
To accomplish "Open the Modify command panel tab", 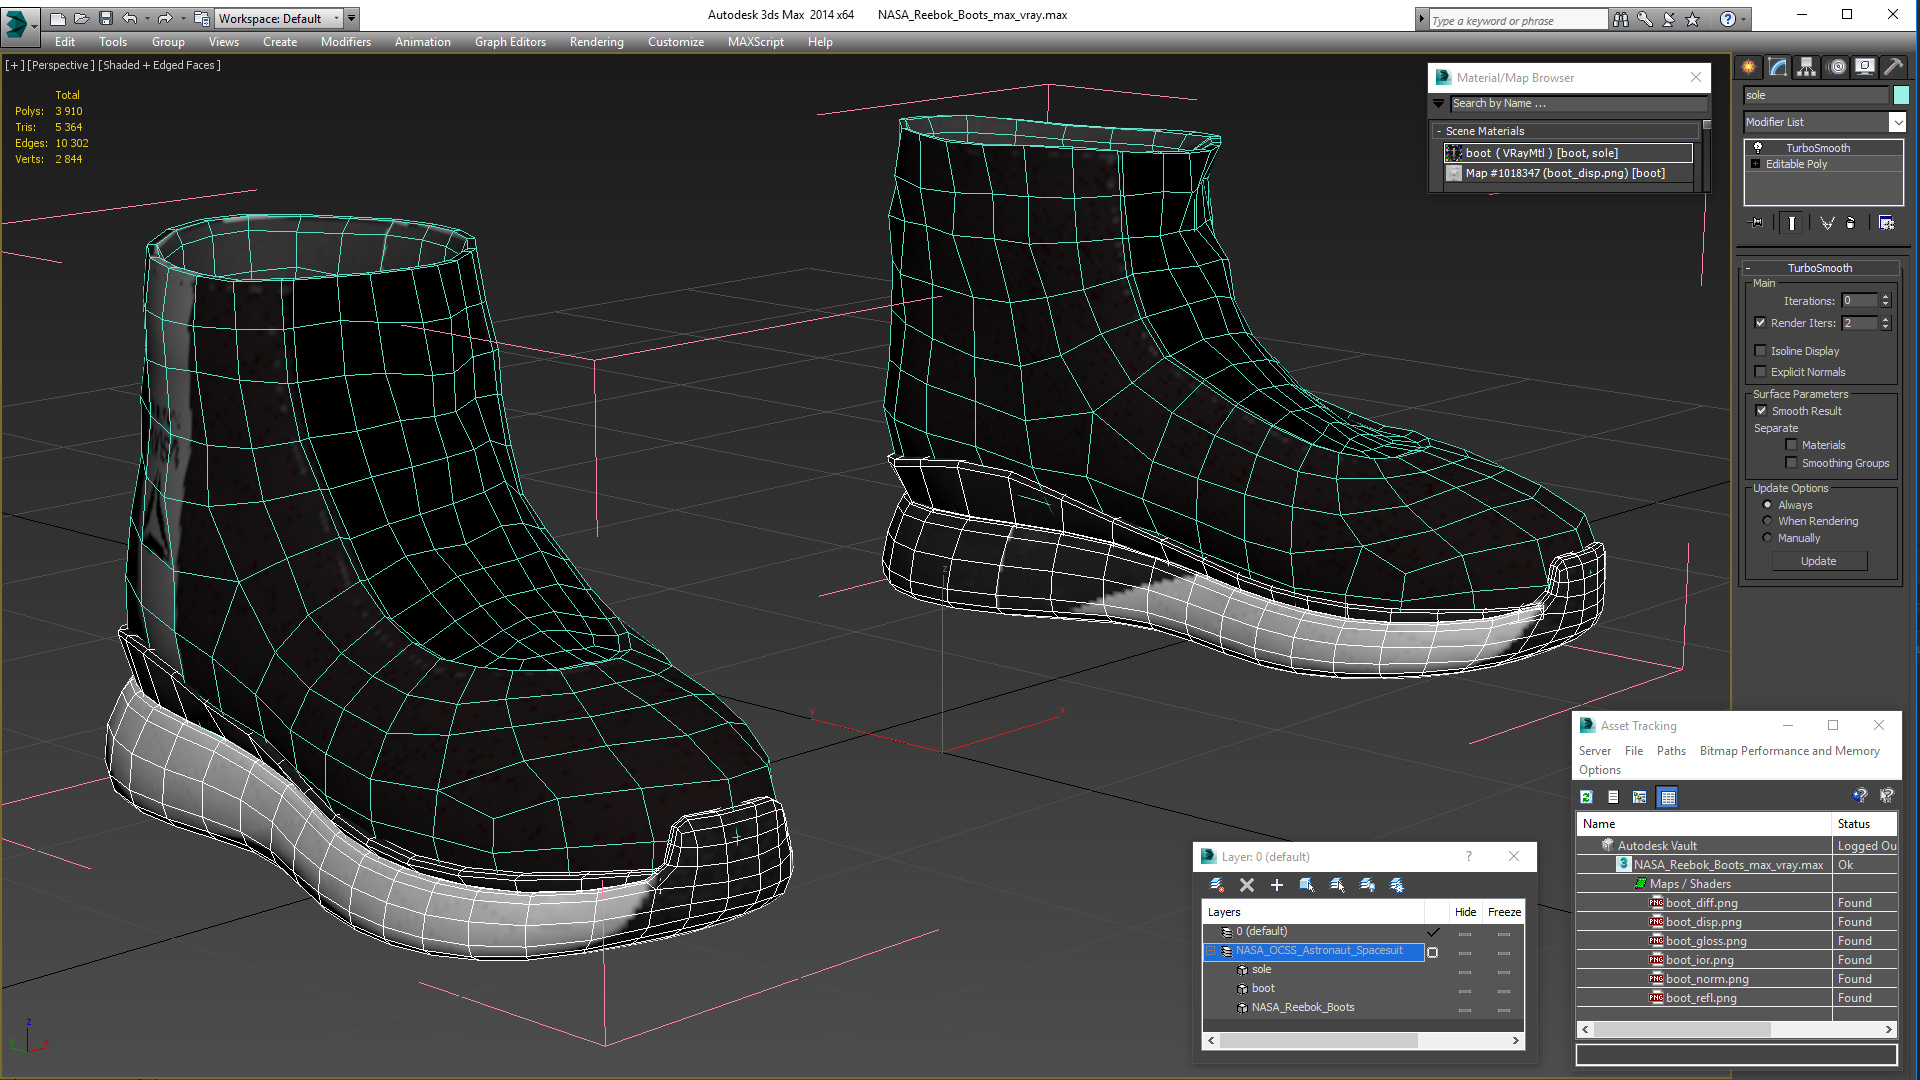I will (1778, 67).
